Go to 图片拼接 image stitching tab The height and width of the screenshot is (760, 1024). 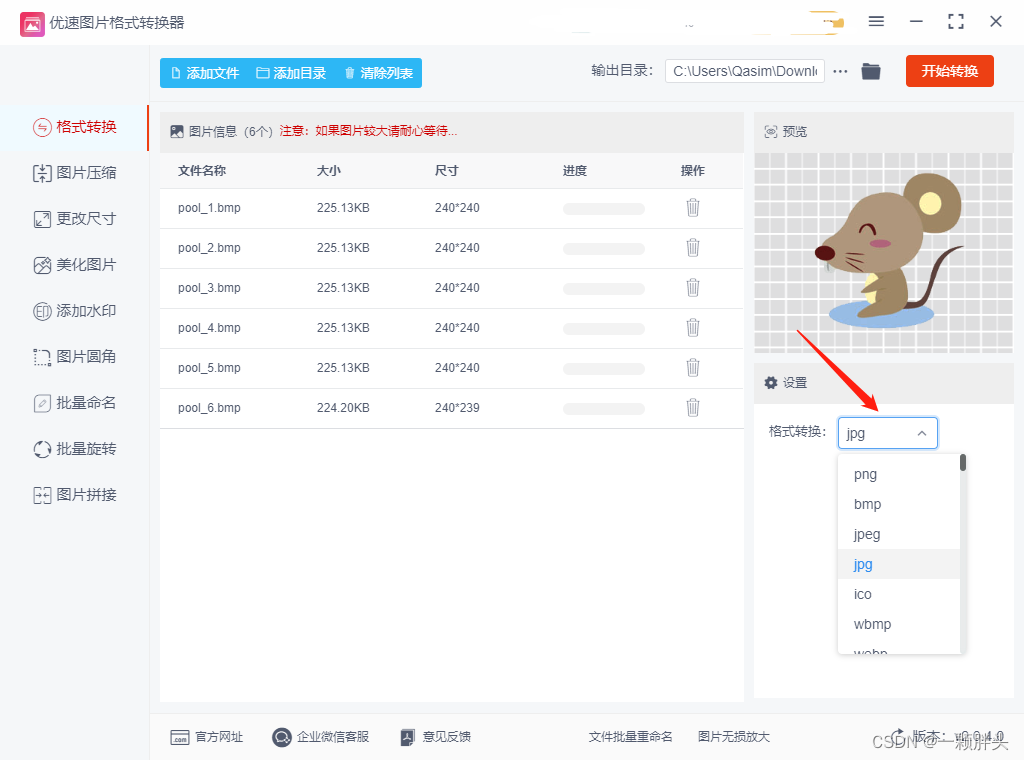pyautogui.click(x=75, y=495)
